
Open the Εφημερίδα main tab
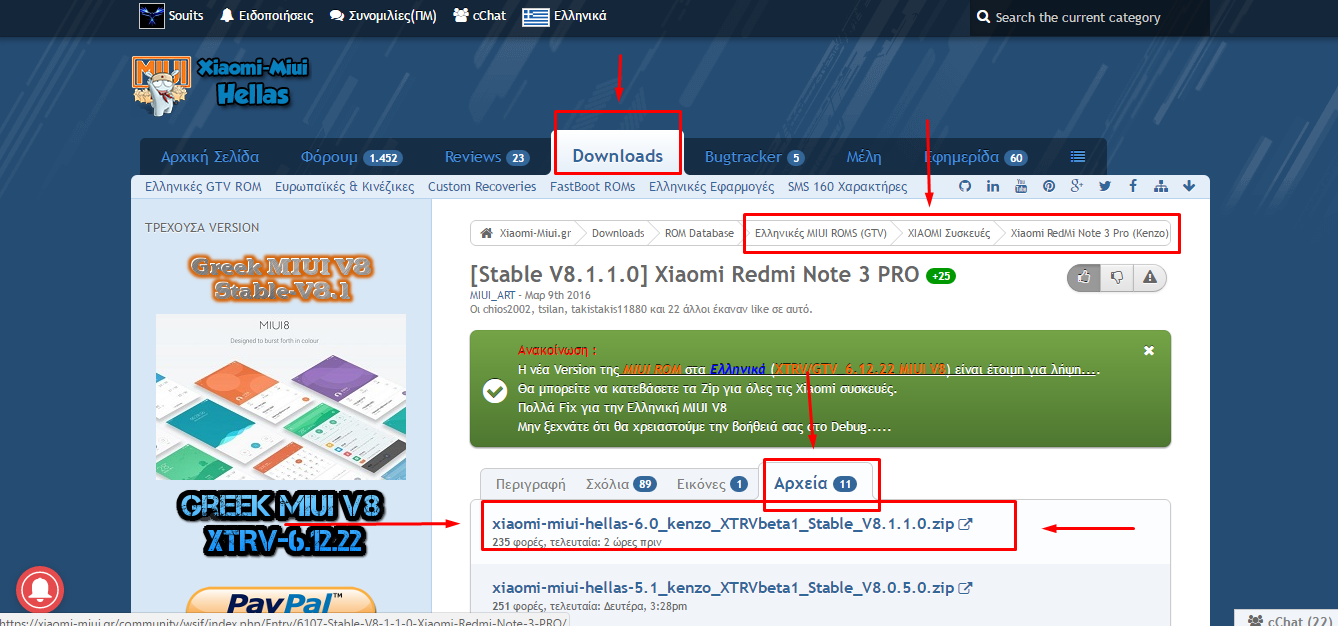975,157
